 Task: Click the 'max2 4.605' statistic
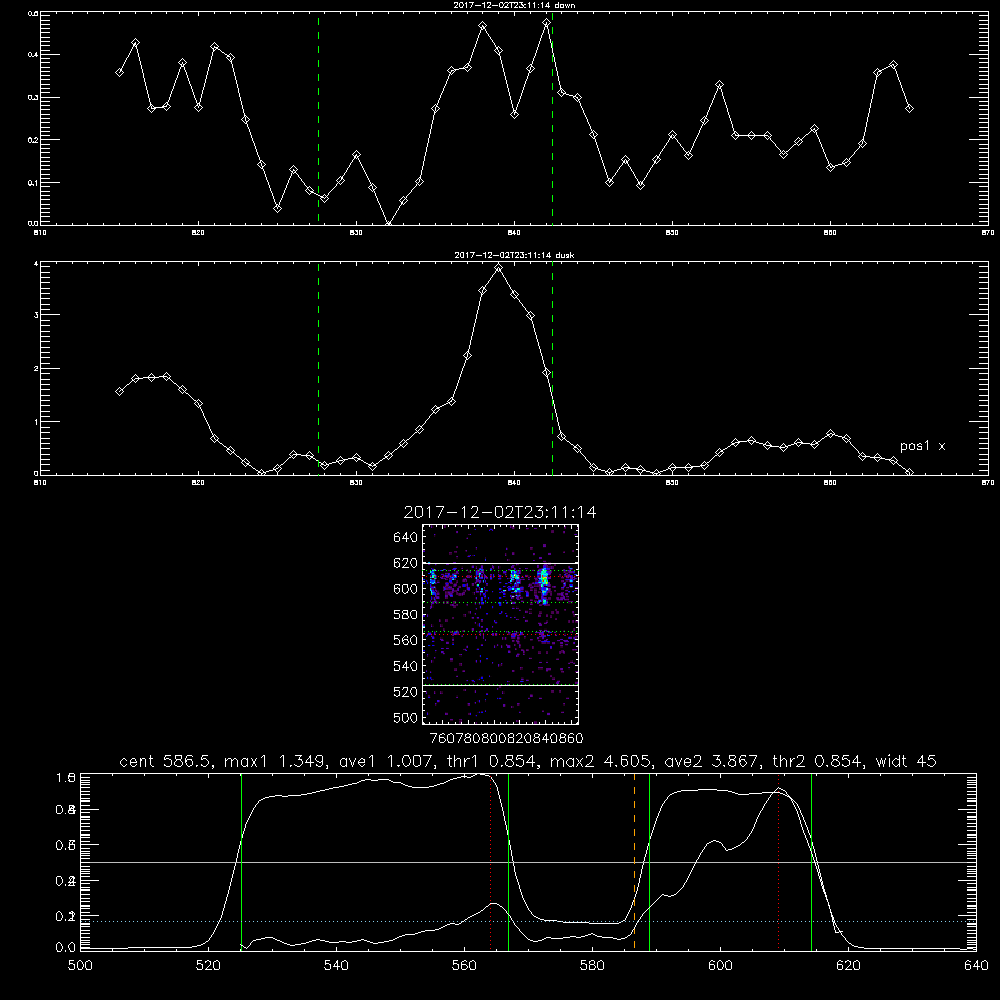point(601,761)
